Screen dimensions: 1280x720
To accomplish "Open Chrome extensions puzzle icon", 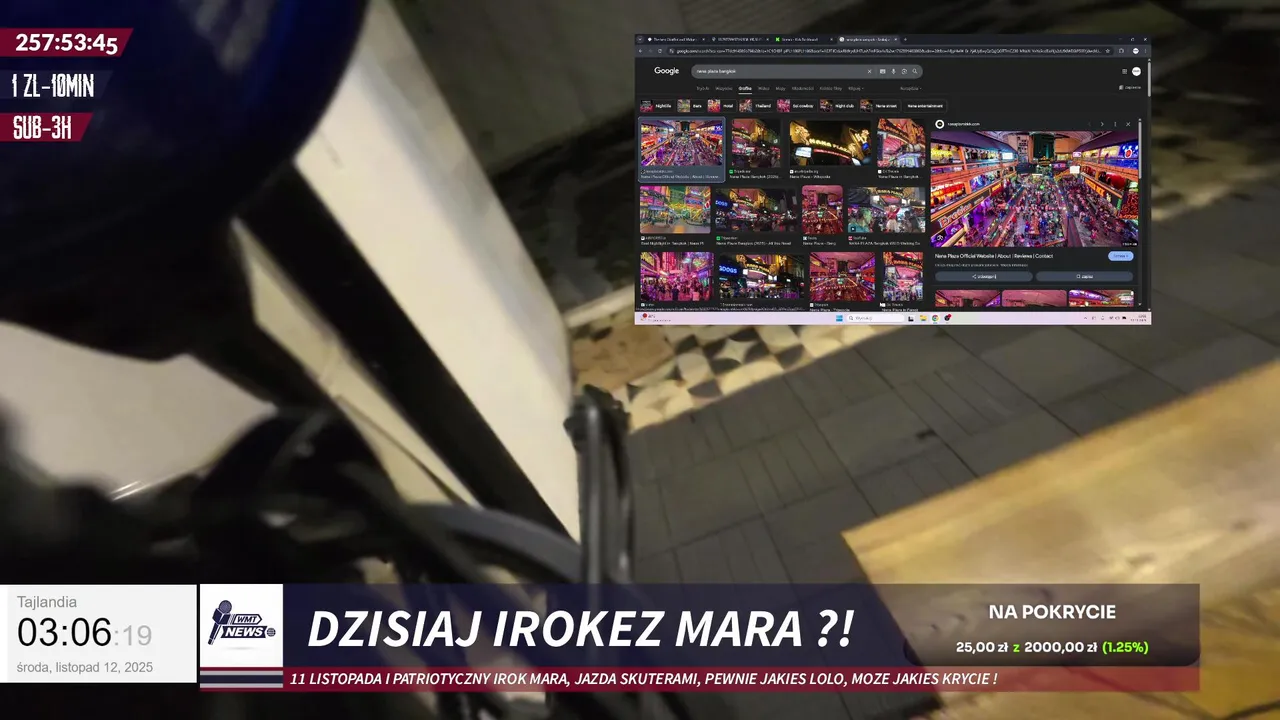I will click(1121, 51).
